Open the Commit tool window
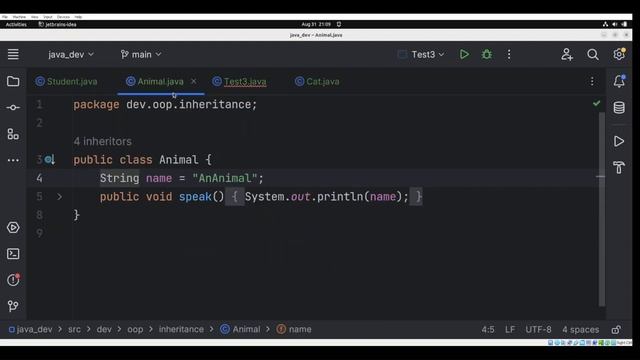 click(13, 108)
